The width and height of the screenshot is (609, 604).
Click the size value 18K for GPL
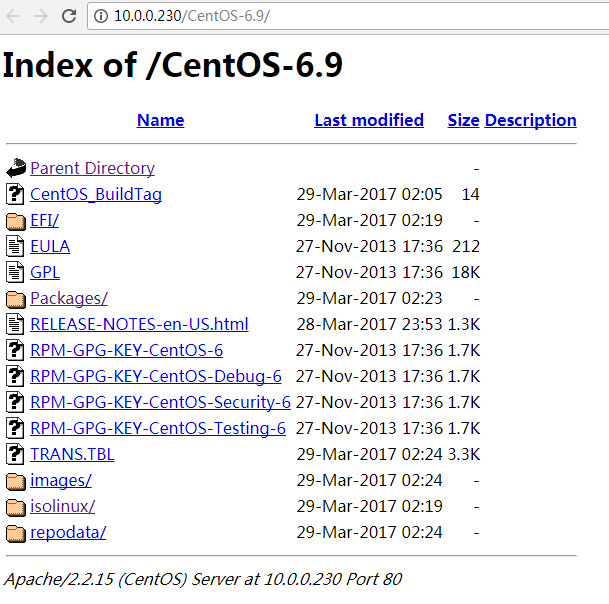[466, 272]
